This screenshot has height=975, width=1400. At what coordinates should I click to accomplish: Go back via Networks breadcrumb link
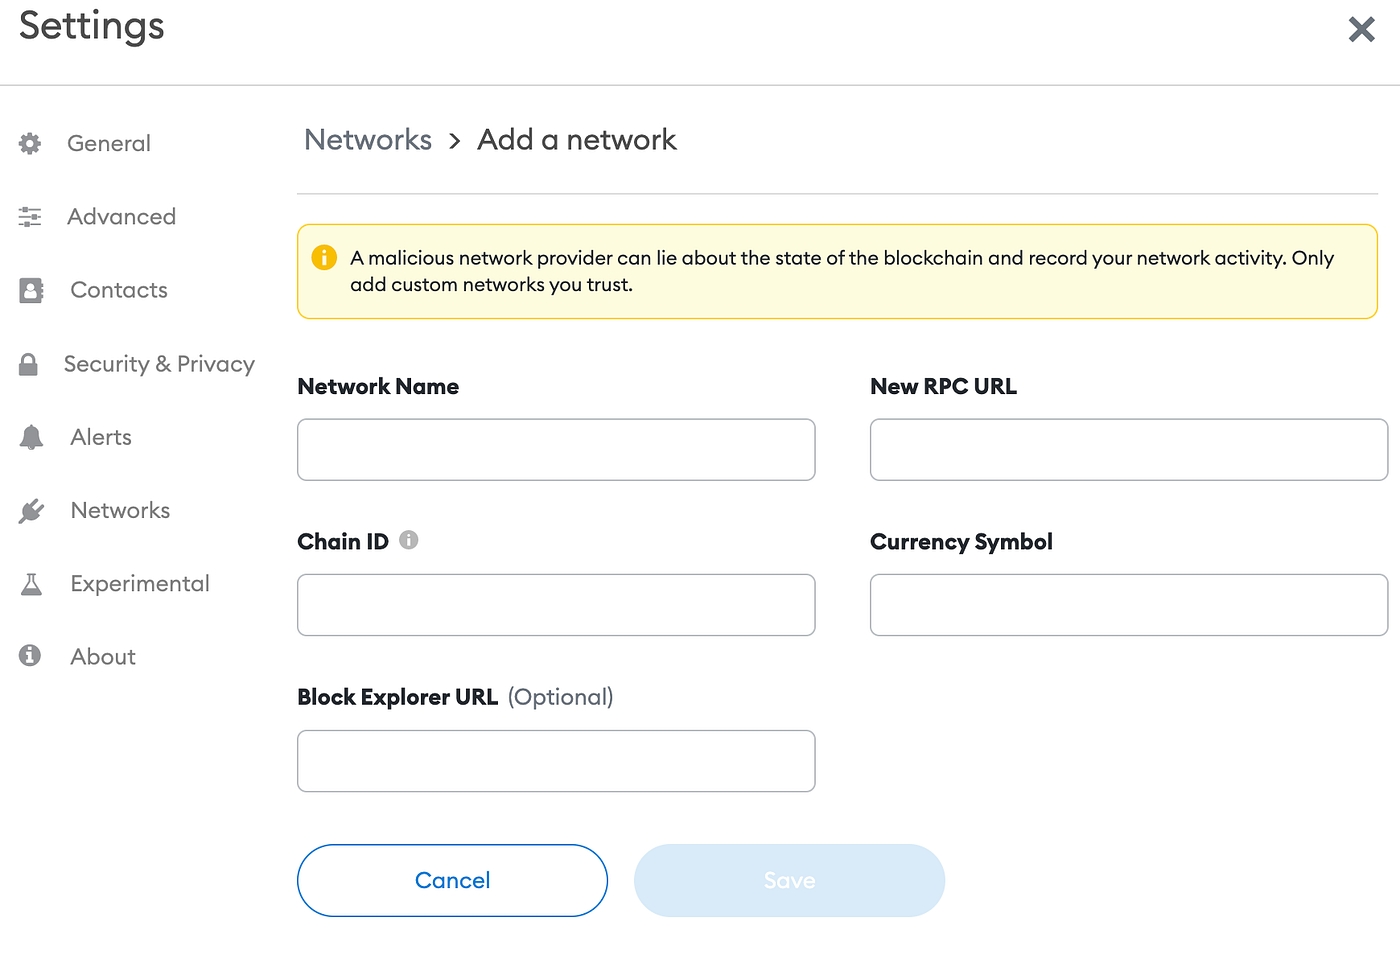368,140
